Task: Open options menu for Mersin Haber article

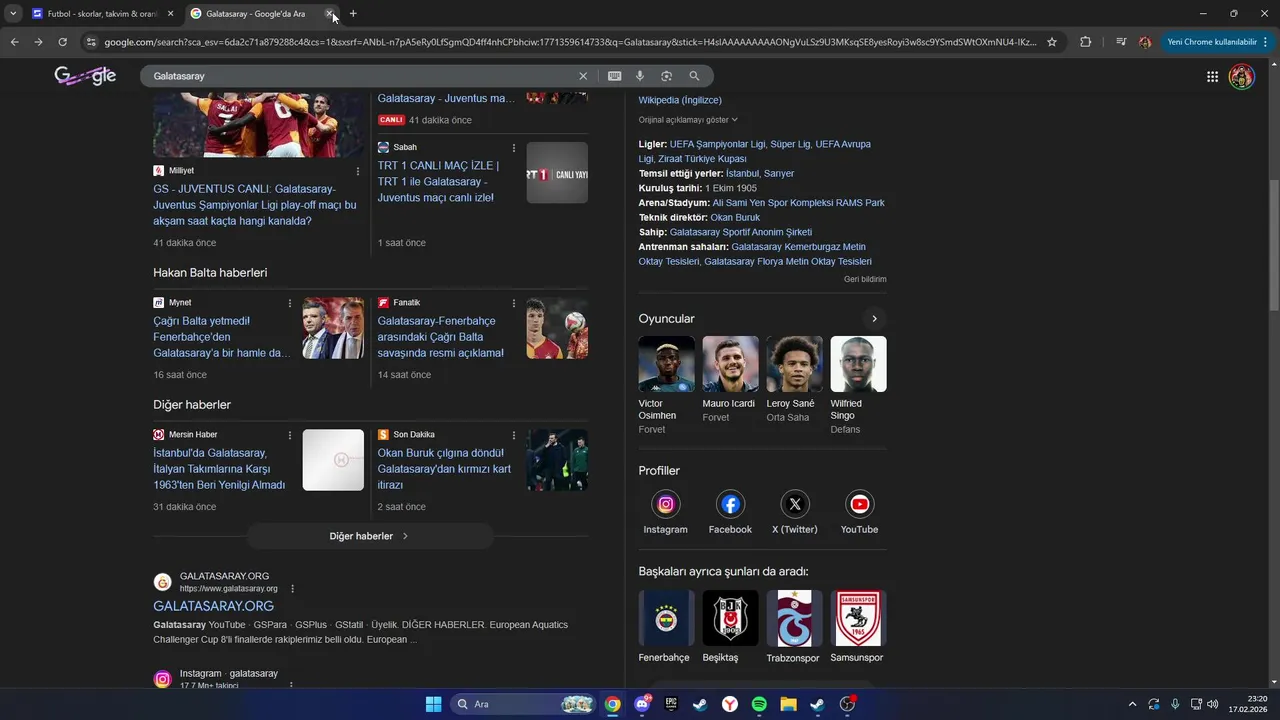Action: pyautogui.click(x=290, y=435)
